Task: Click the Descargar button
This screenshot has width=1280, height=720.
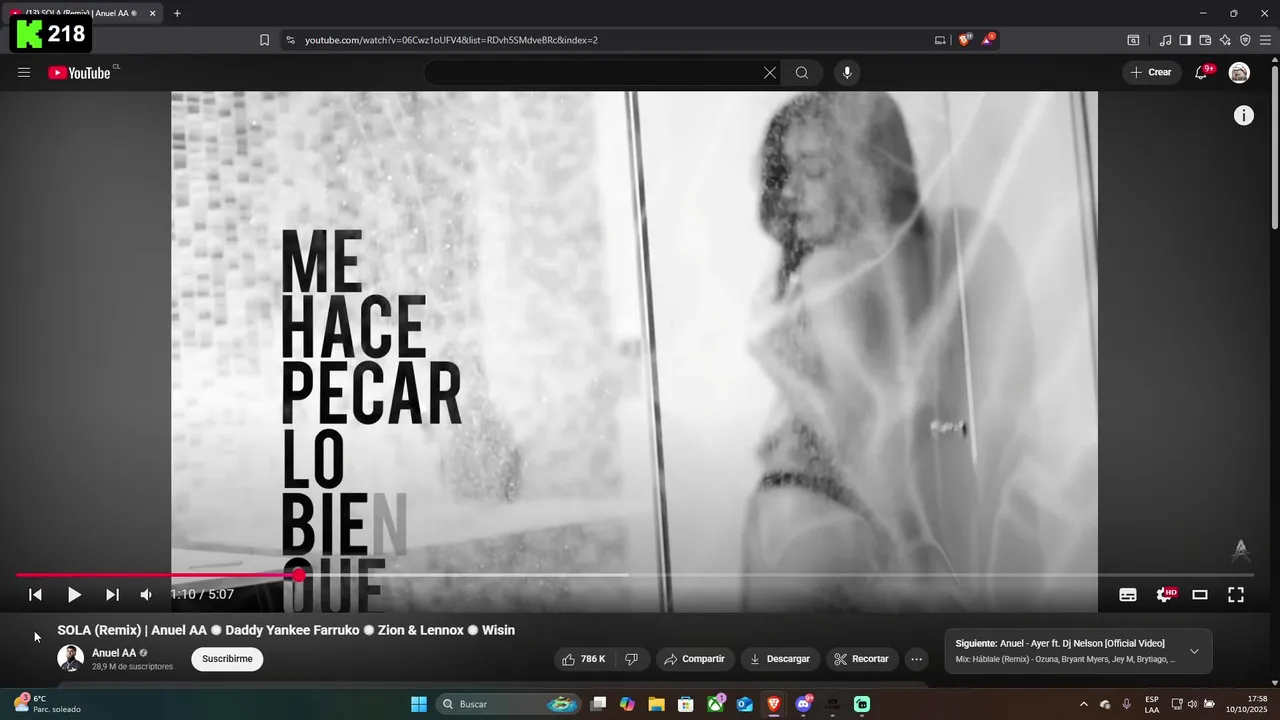Action: click(780, 659)
